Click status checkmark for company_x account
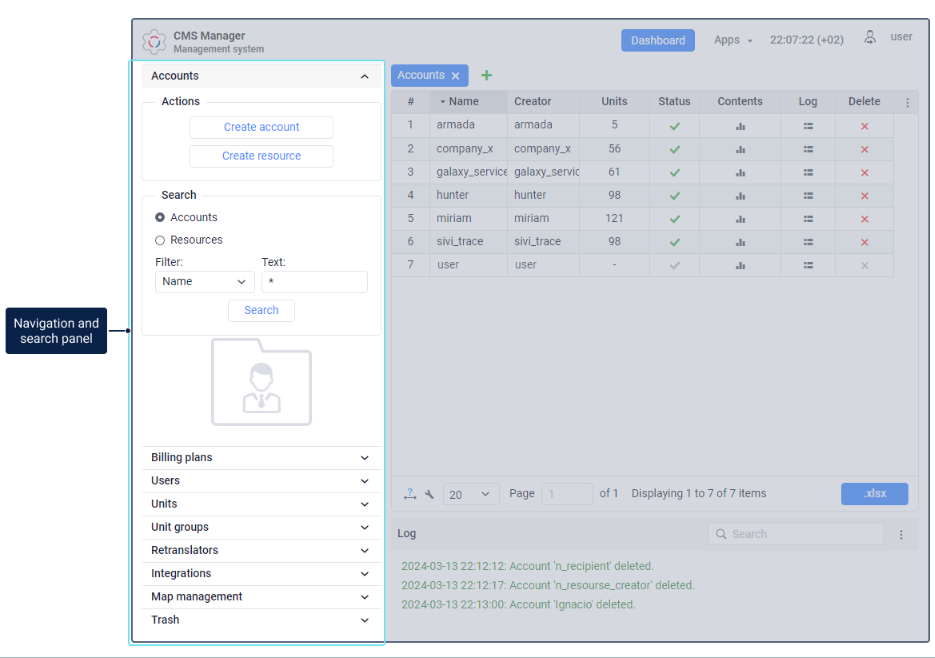This screenshot has width=935, height=658. pyautogui.click(x=674, y=149)
